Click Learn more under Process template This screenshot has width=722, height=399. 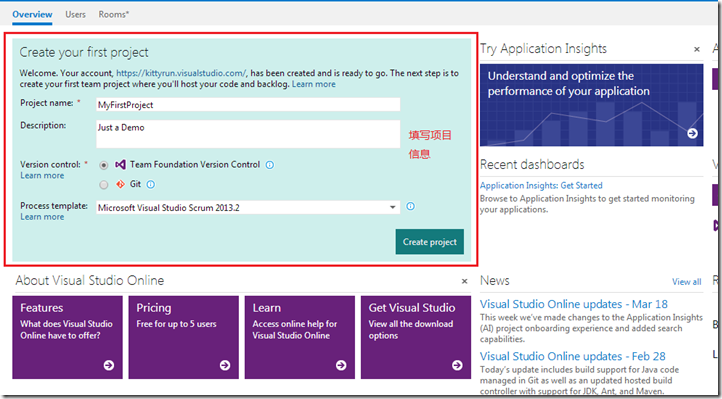click(x=42, y=217)
